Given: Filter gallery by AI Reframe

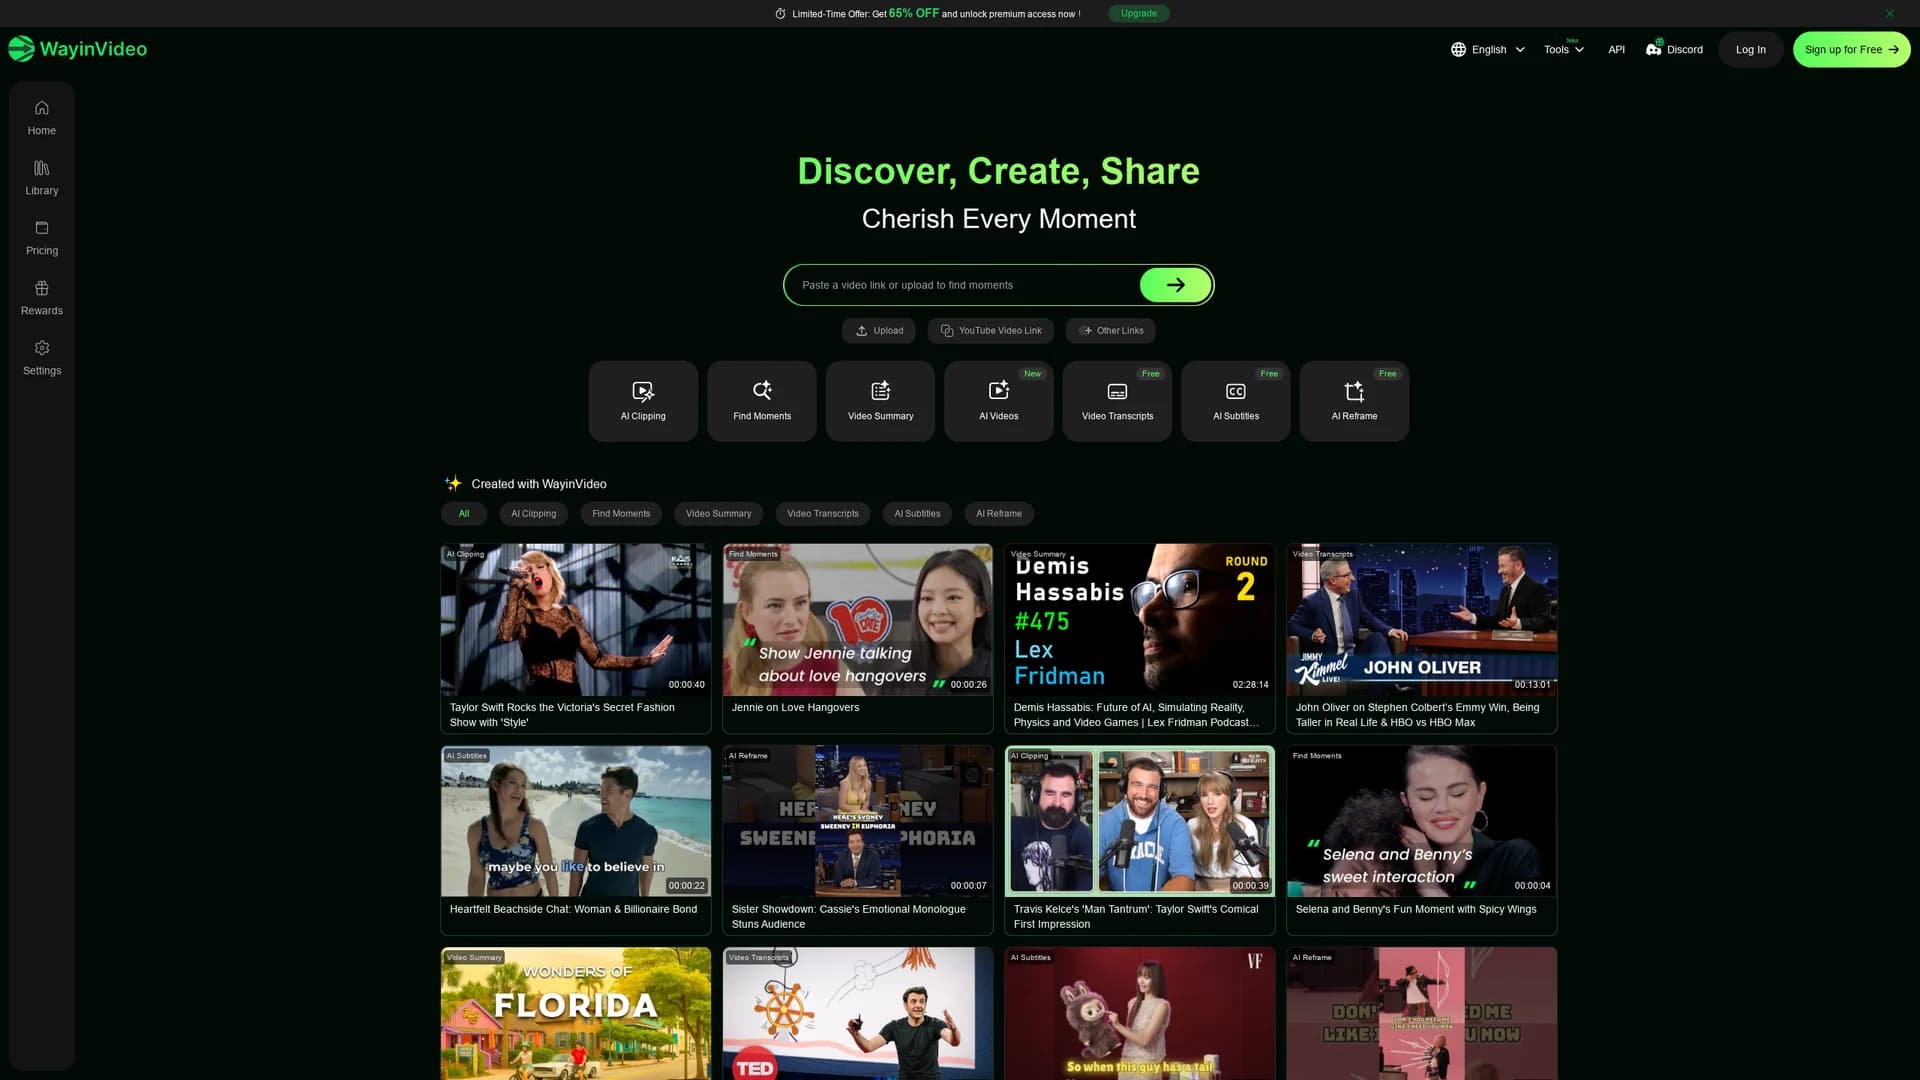Looking at the screenshot, I should (x=999, y=513).
